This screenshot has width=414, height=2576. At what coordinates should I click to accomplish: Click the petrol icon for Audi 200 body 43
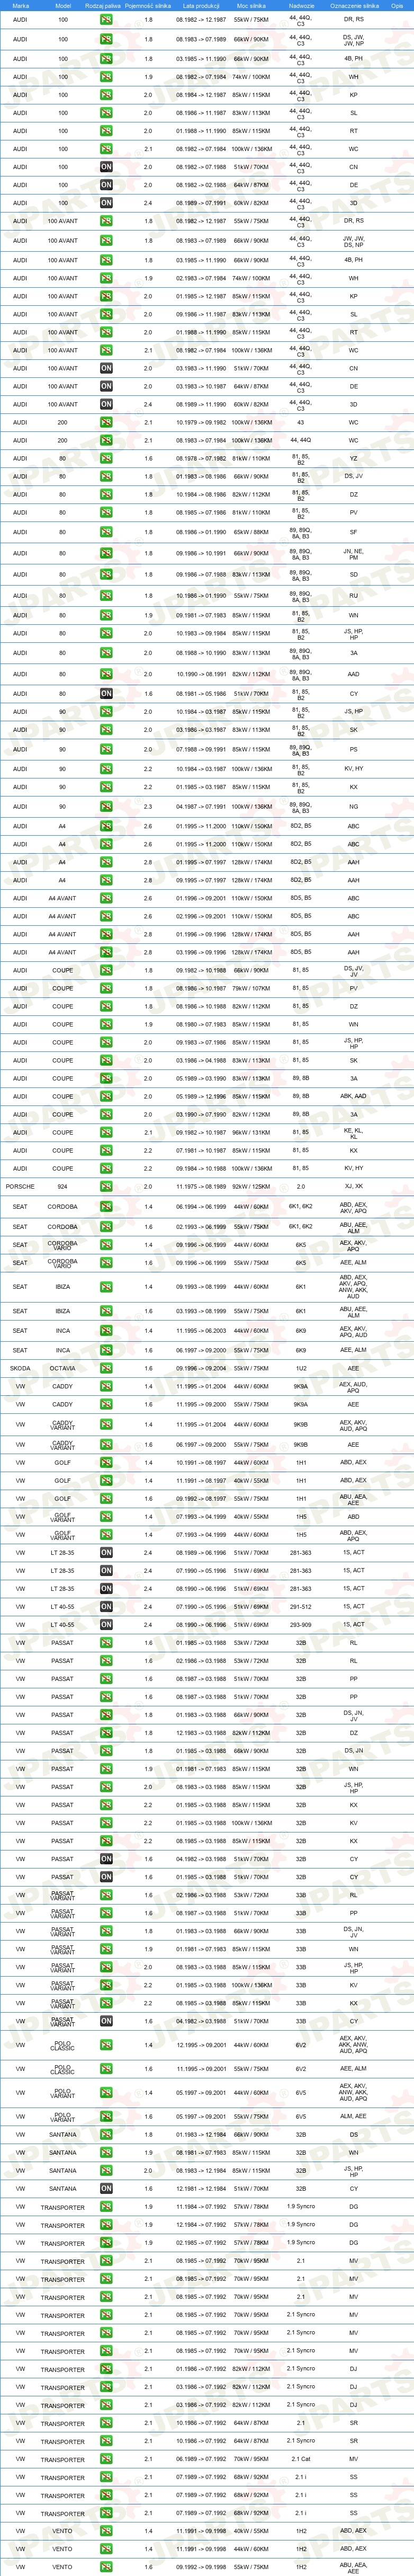pos(106,422)
